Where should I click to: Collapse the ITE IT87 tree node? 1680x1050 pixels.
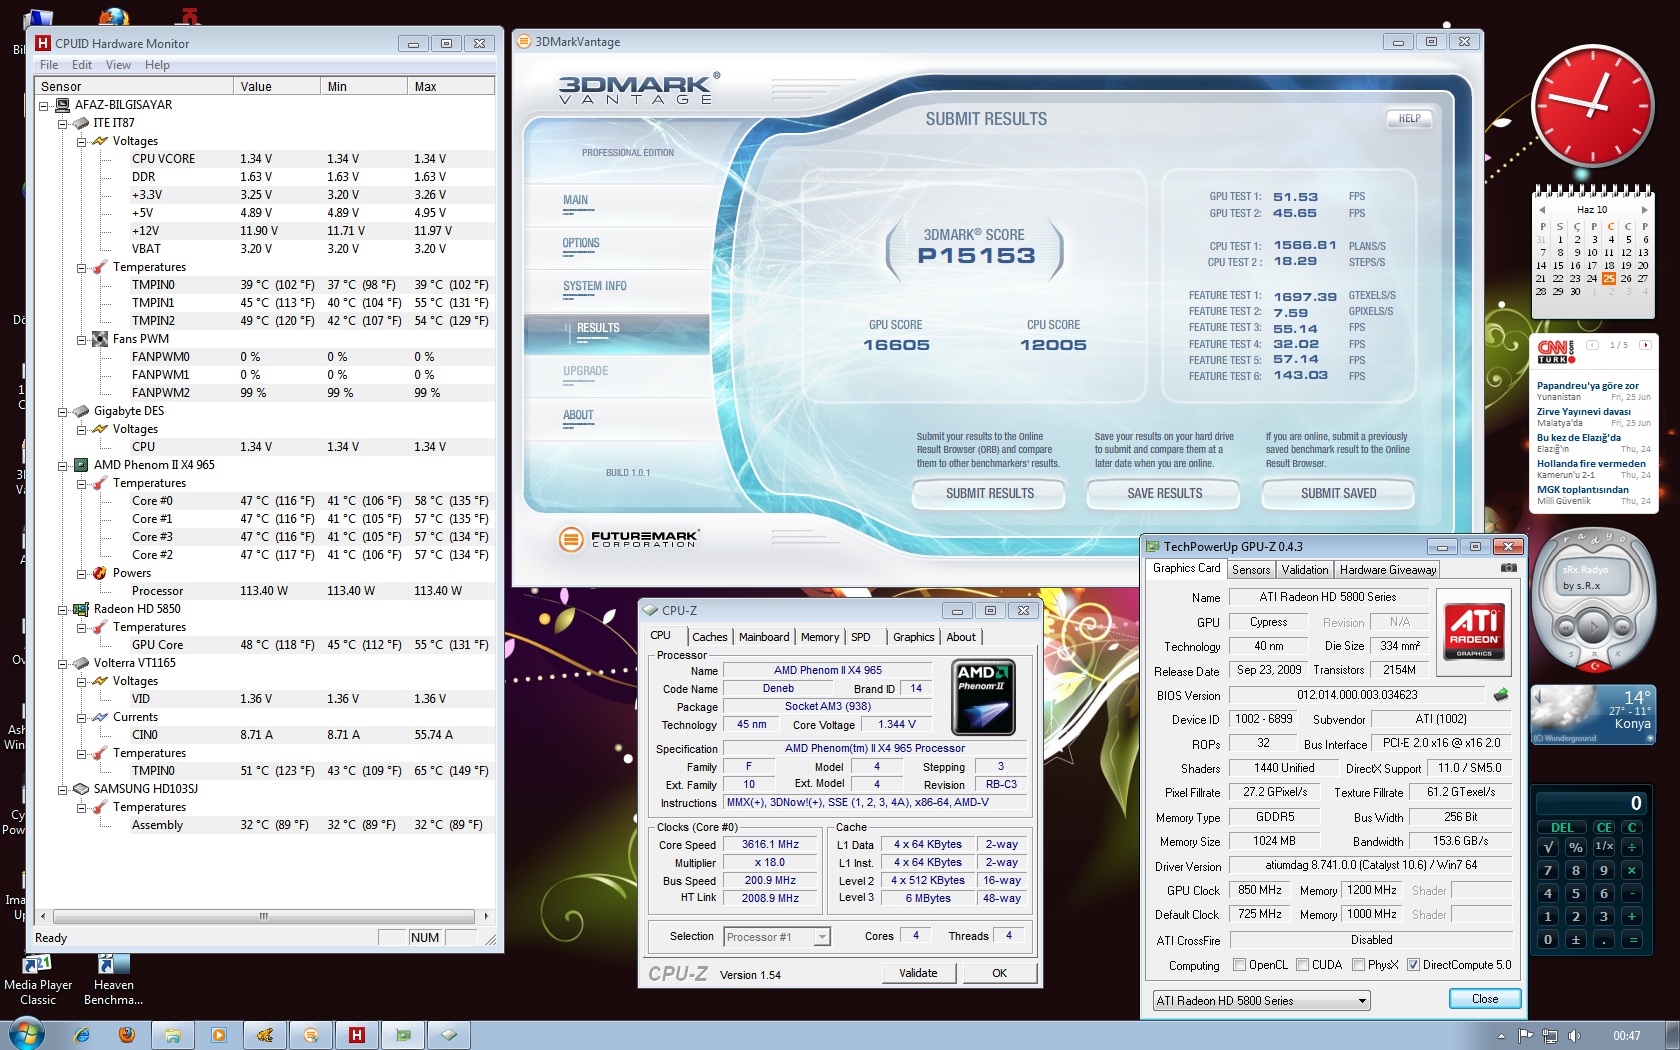click(x=62, y=123)
